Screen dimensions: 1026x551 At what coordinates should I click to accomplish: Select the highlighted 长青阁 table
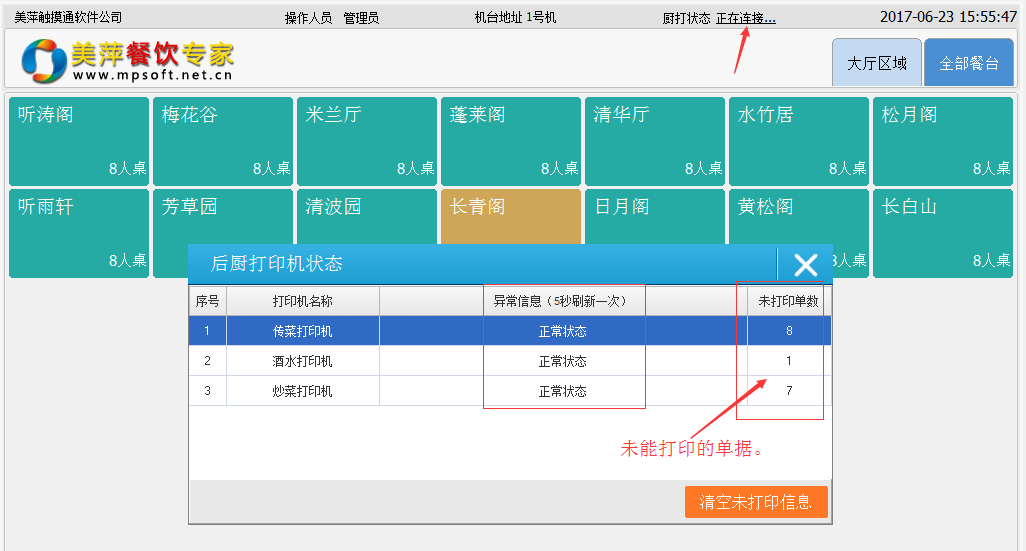pyautogui.click(x=510, y=215)
